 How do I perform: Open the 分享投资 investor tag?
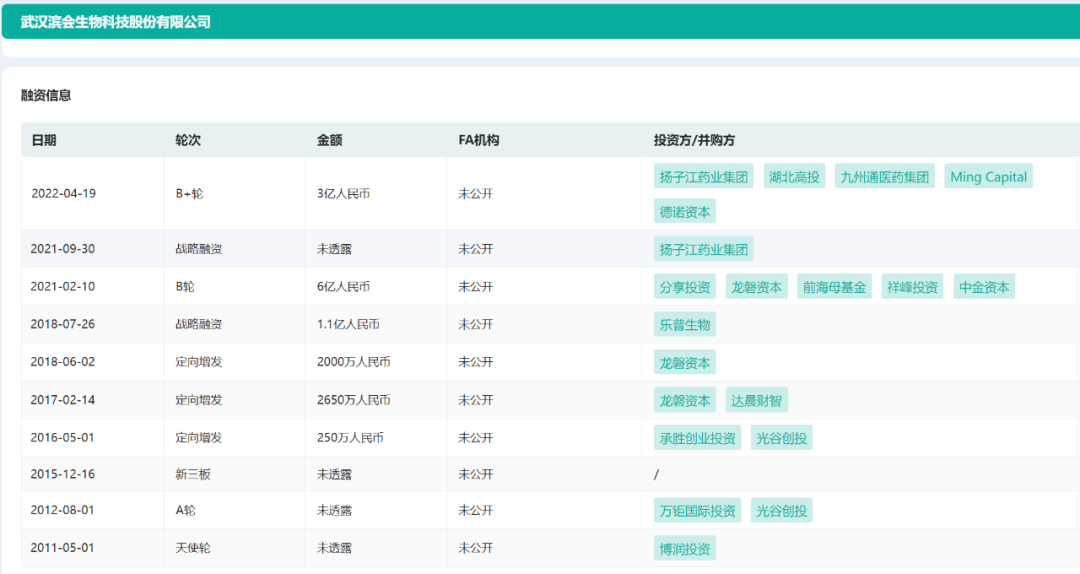click(685, 287)
